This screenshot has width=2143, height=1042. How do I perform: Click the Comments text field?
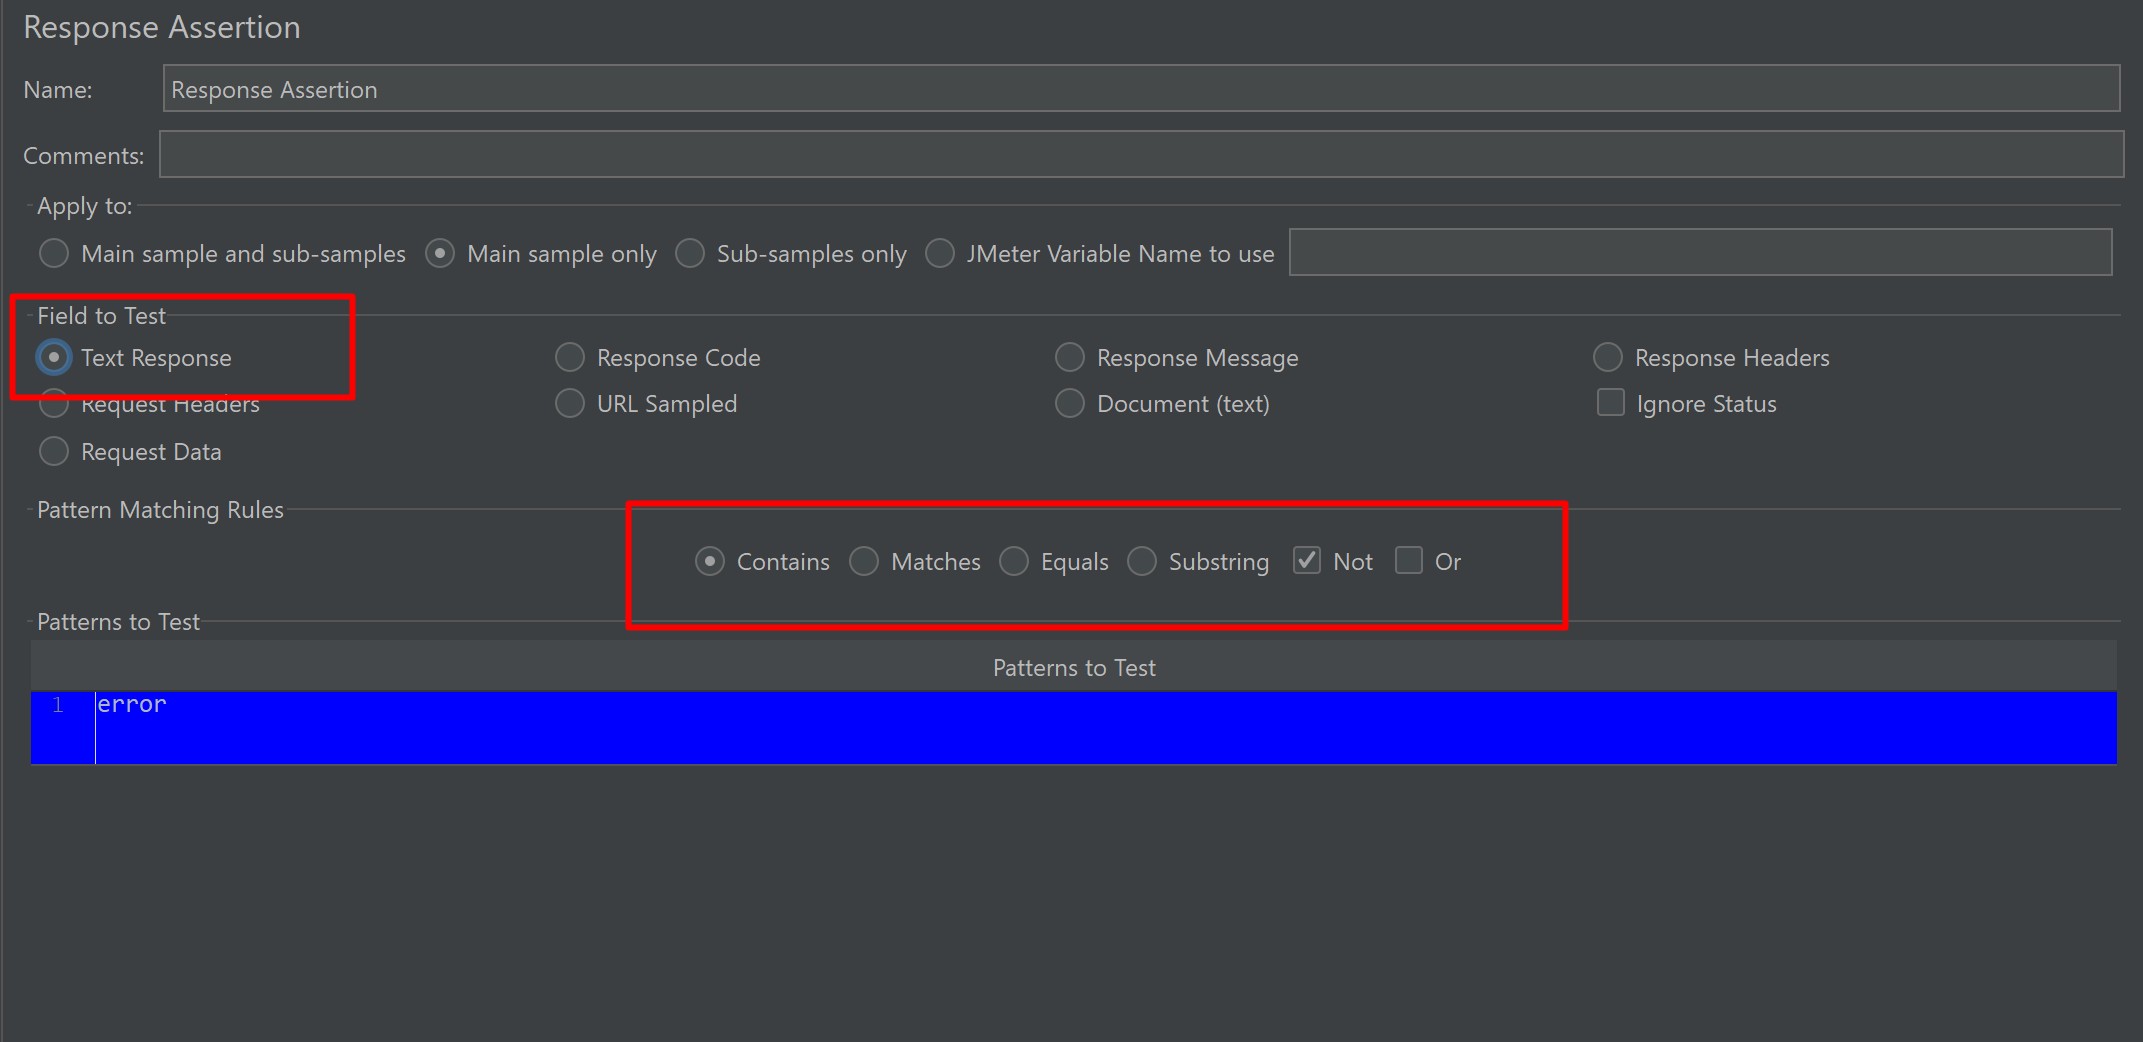click(1140, 155)
